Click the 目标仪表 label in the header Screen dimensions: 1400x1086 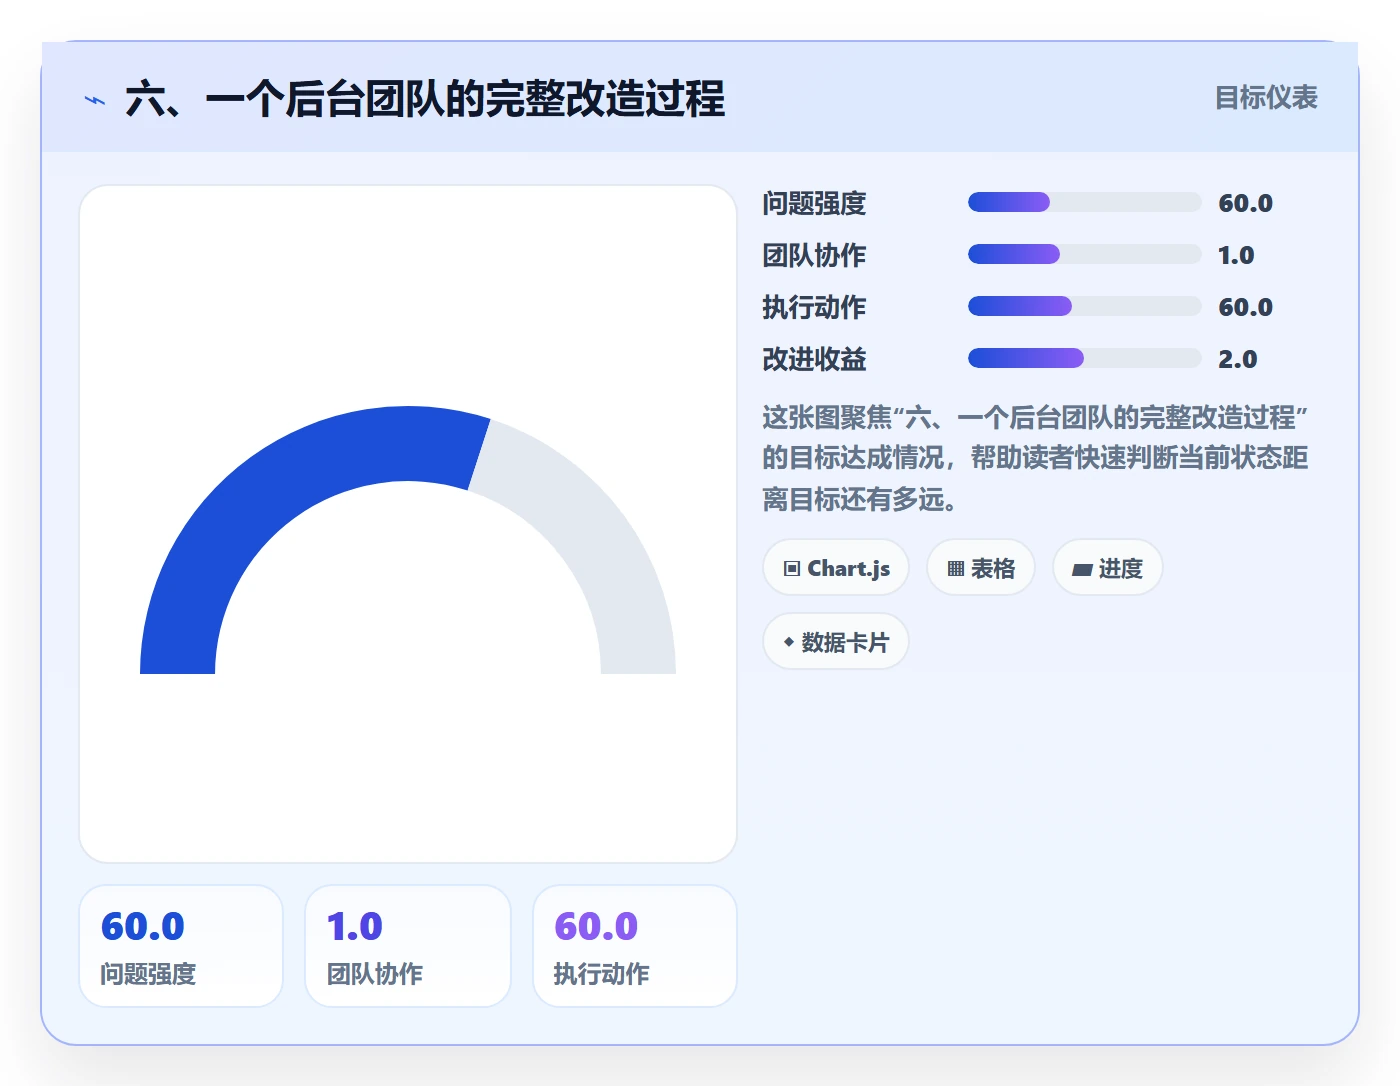(1266, 97)
